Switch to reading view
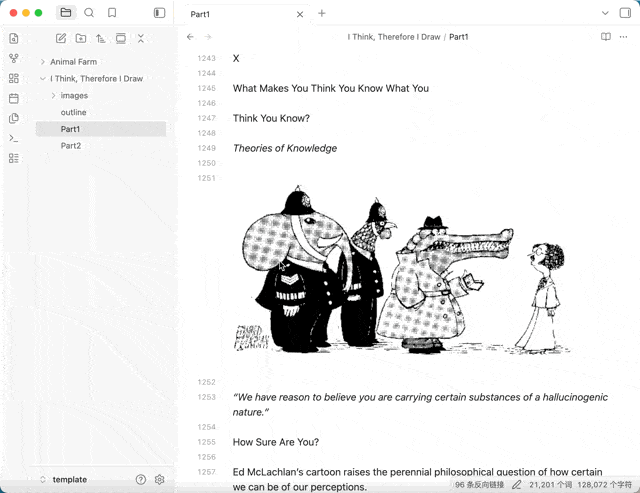The width and height of the screenshot is (640, 493). tap(606, 37)
